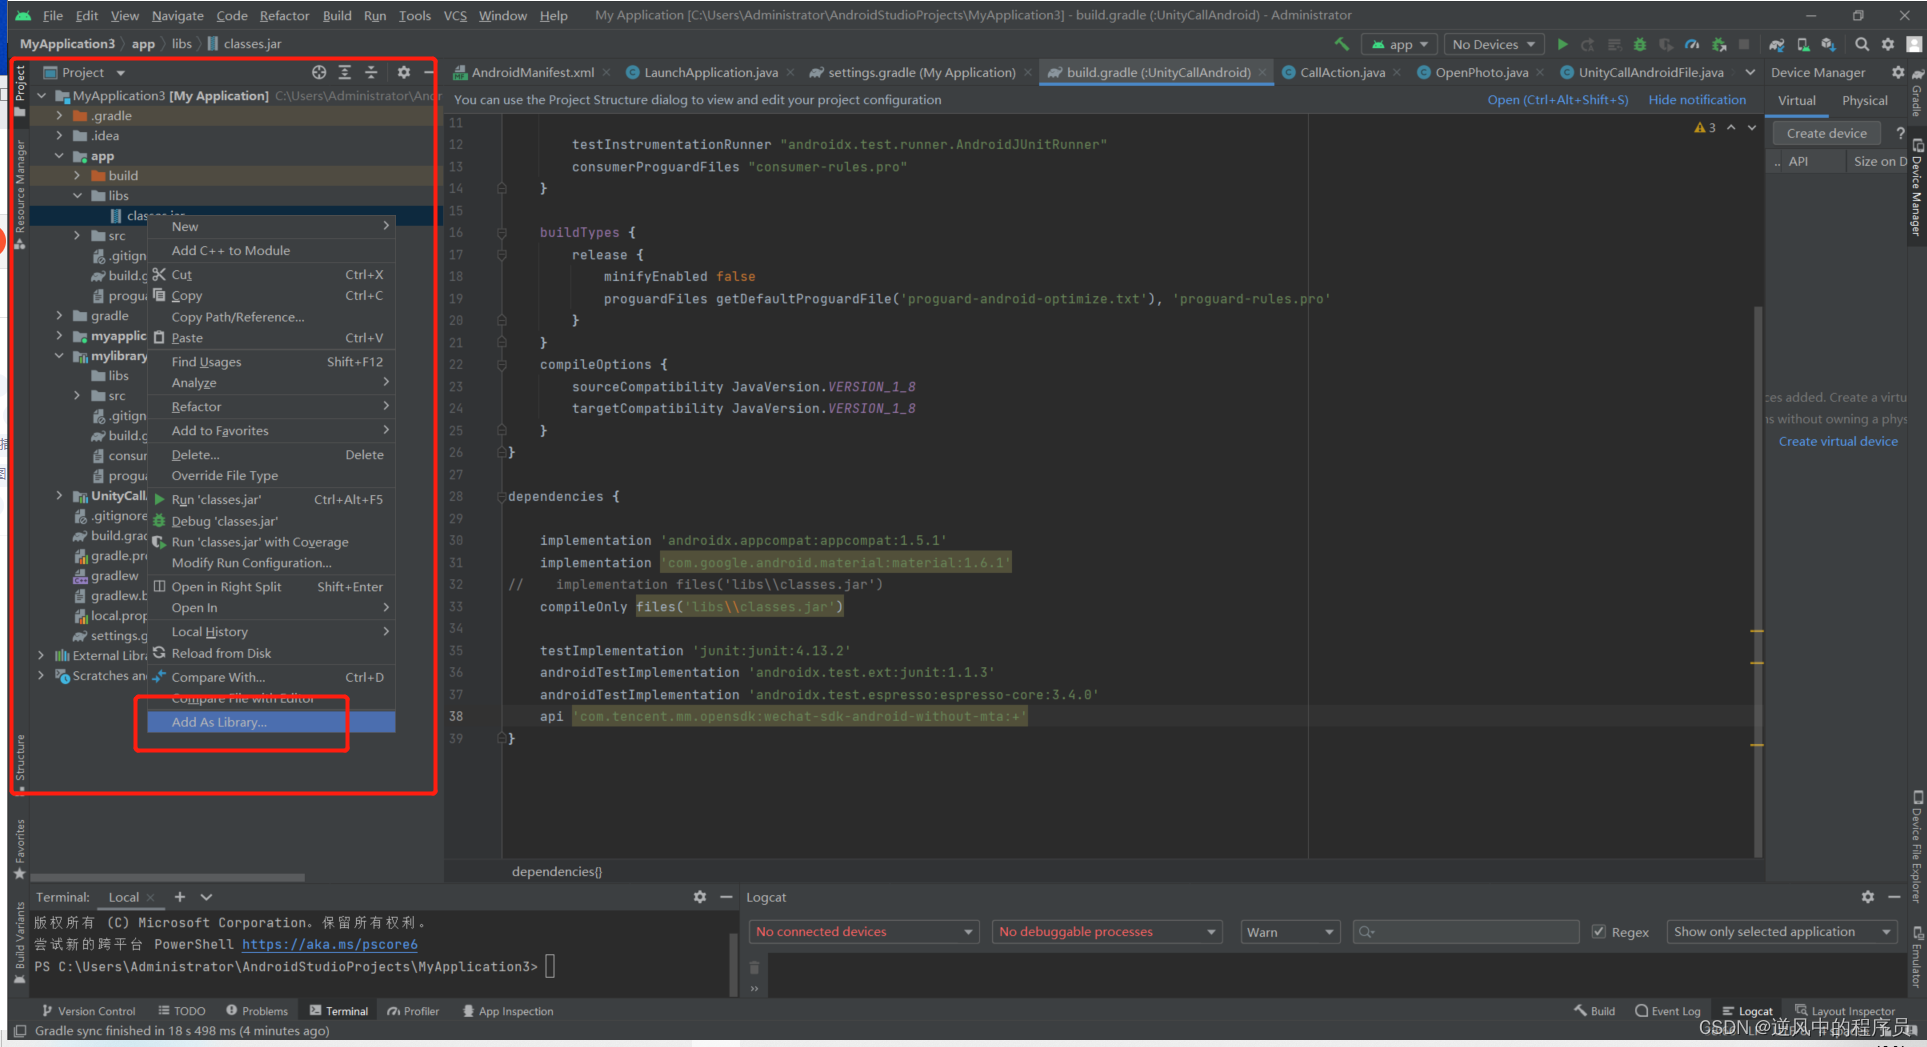Open IDE settings gear in main toolbar

tap(1888, 44)
